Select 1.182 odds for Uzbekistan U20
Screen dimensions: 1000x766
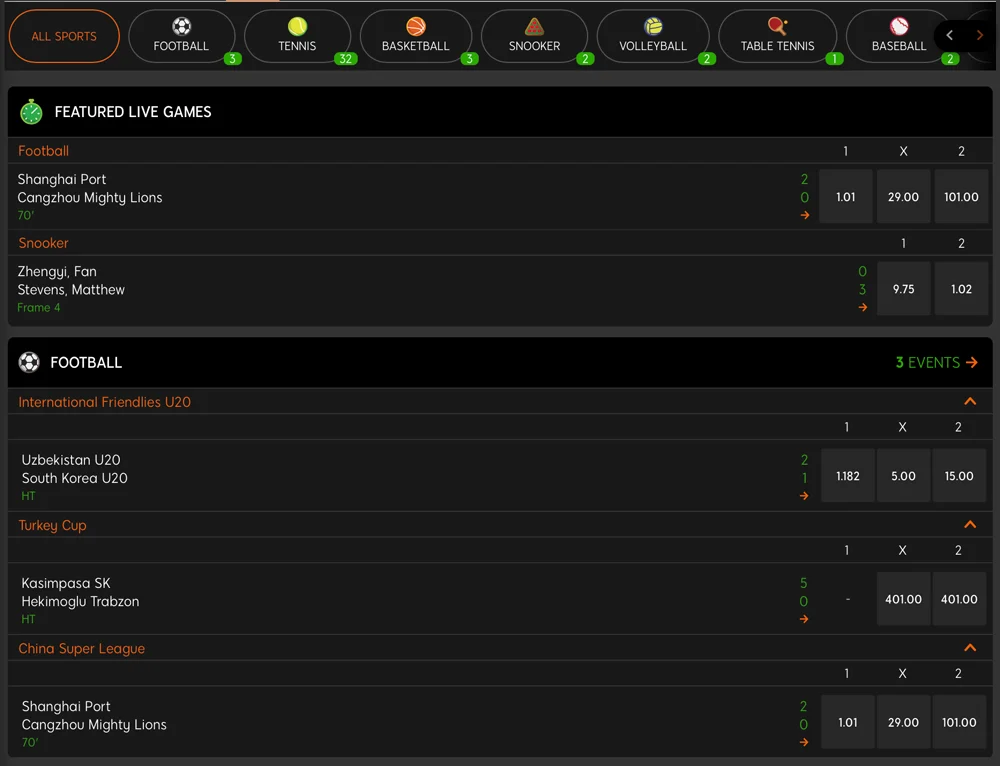[847, 476]
